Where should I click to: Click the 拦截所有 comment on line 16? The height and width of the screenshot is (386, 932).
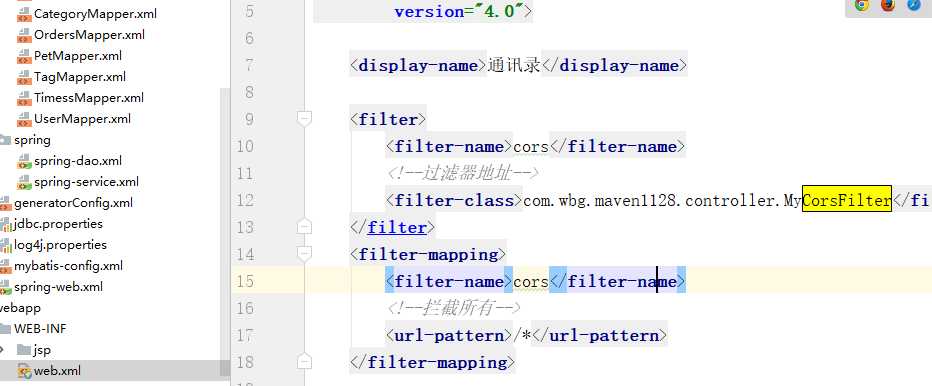453,308
